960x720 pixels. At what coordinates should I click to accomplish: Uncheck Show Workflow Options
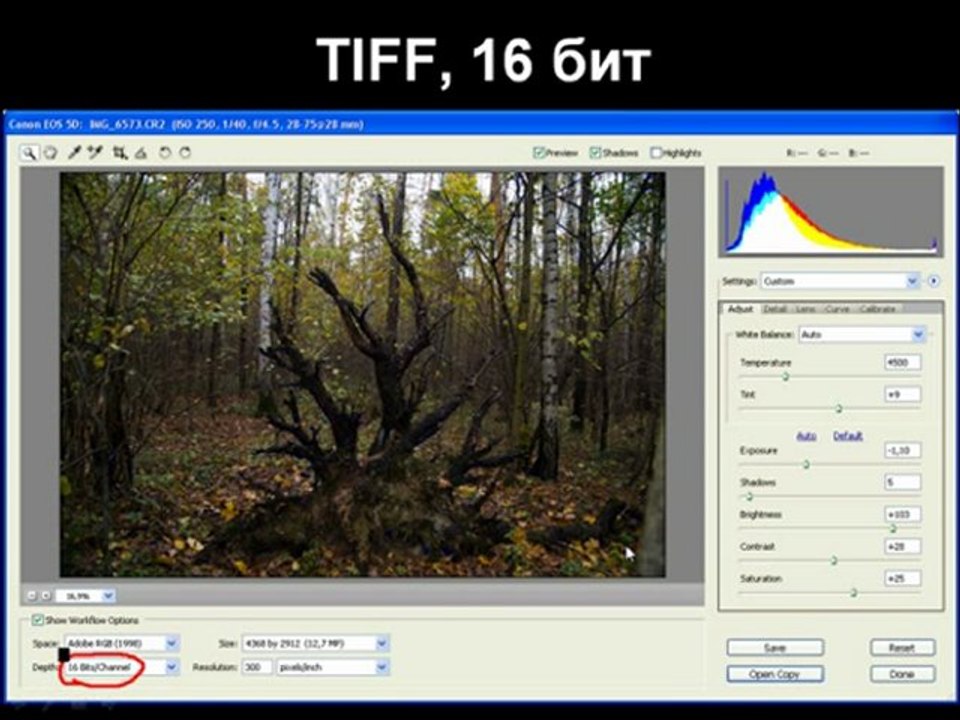(x=38, y=620)
